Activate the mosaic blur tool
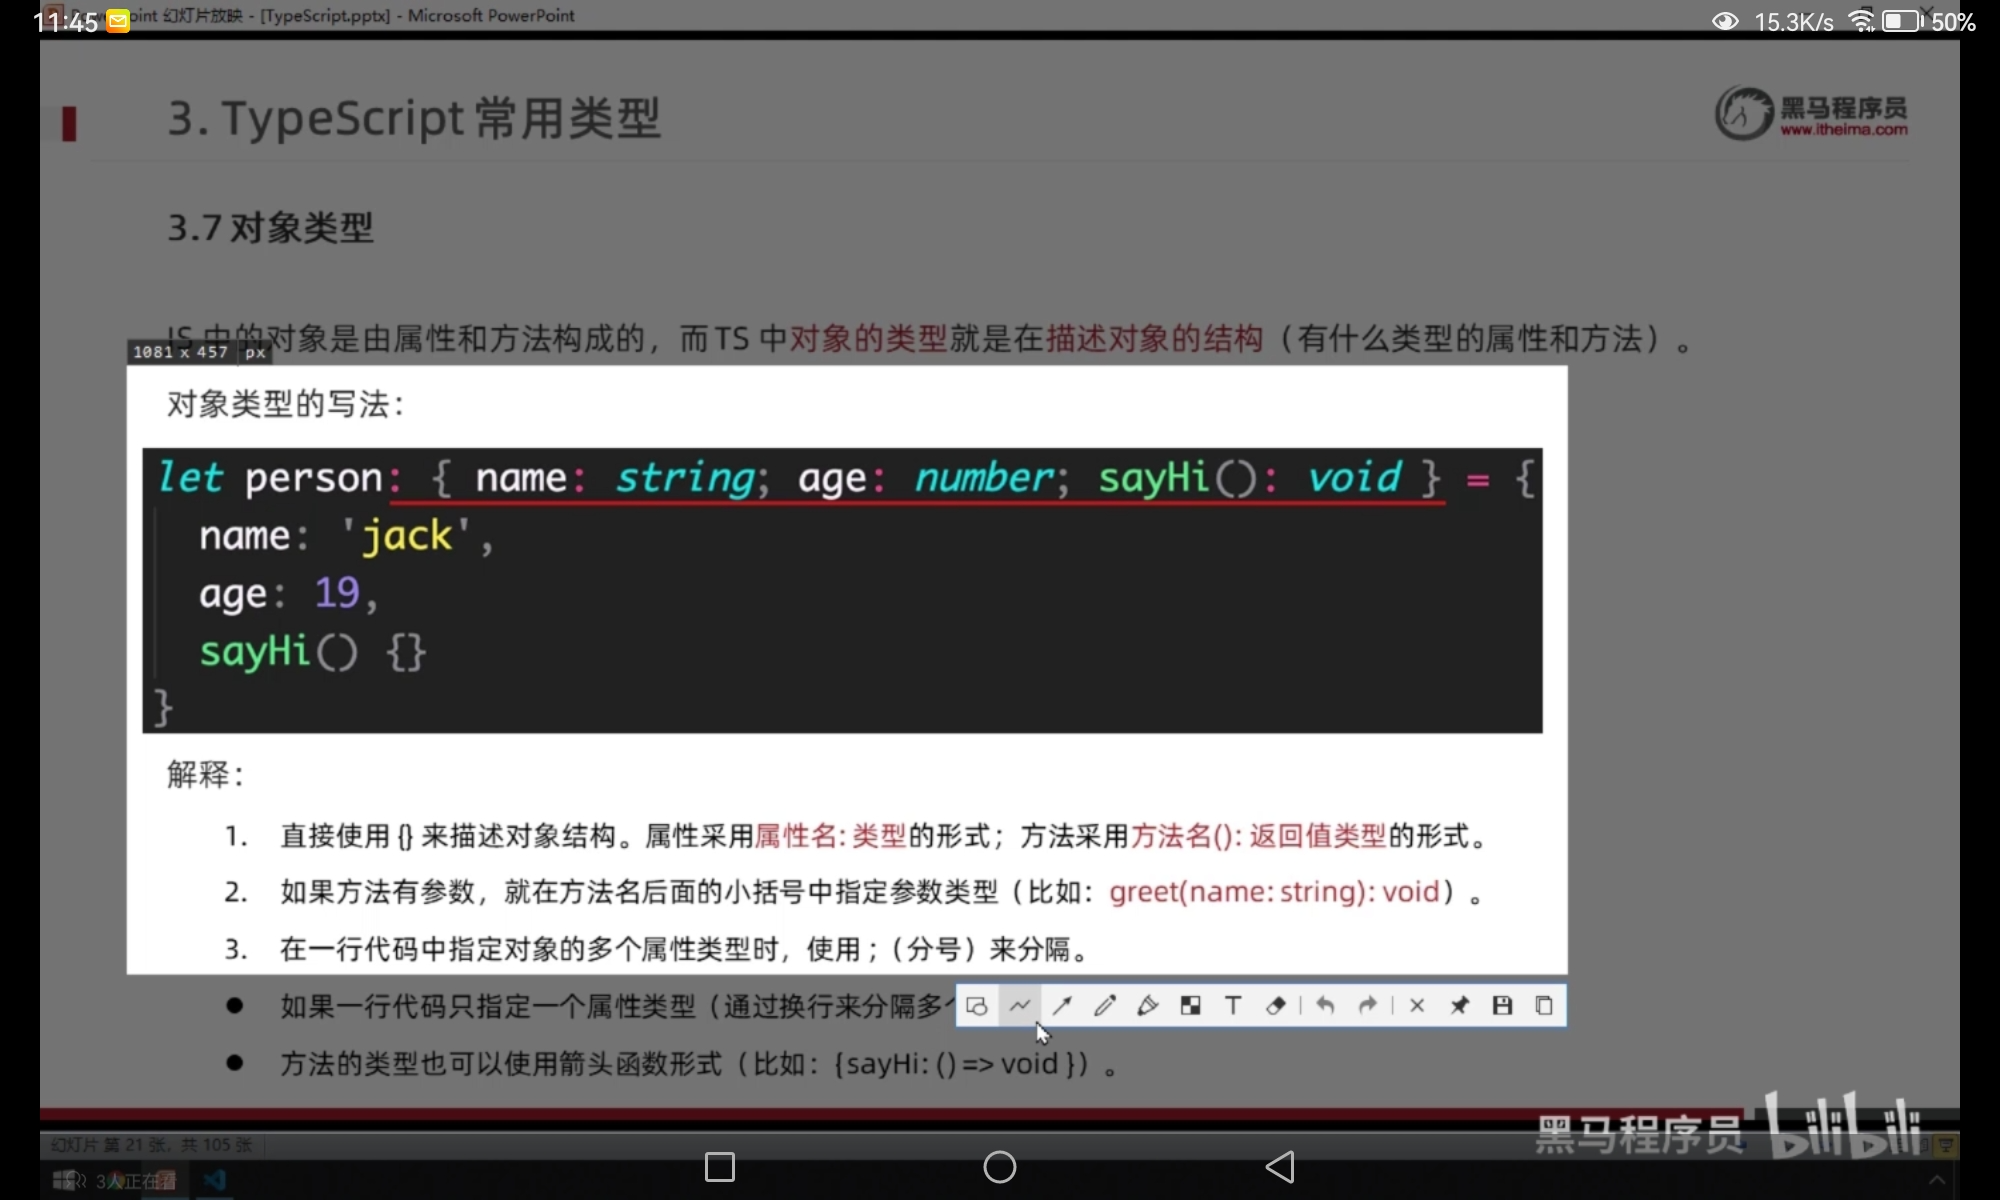The image size is (2000, 1200). [1190, 1006]
